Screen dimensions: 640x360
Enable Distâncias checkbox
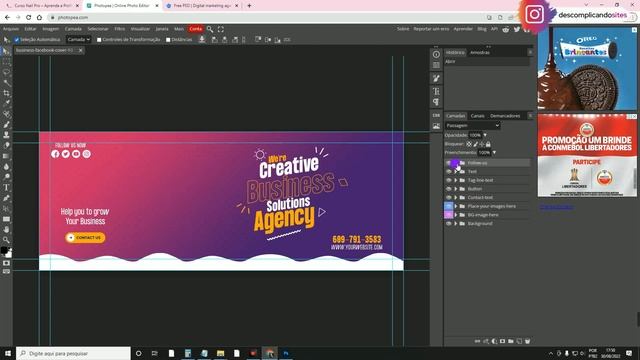coord(168,40)
